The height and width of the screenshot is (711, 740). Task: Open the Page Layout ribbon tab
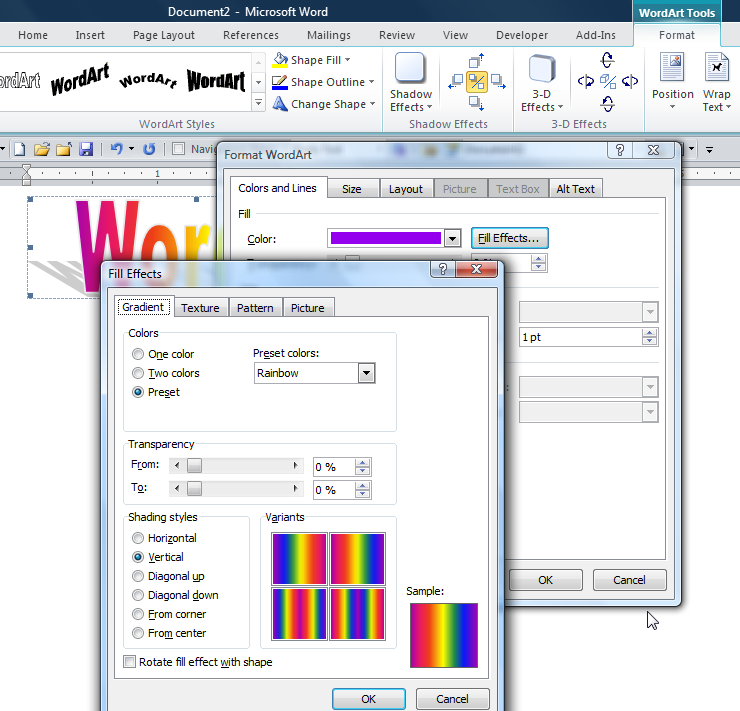(x=164, y=35)
